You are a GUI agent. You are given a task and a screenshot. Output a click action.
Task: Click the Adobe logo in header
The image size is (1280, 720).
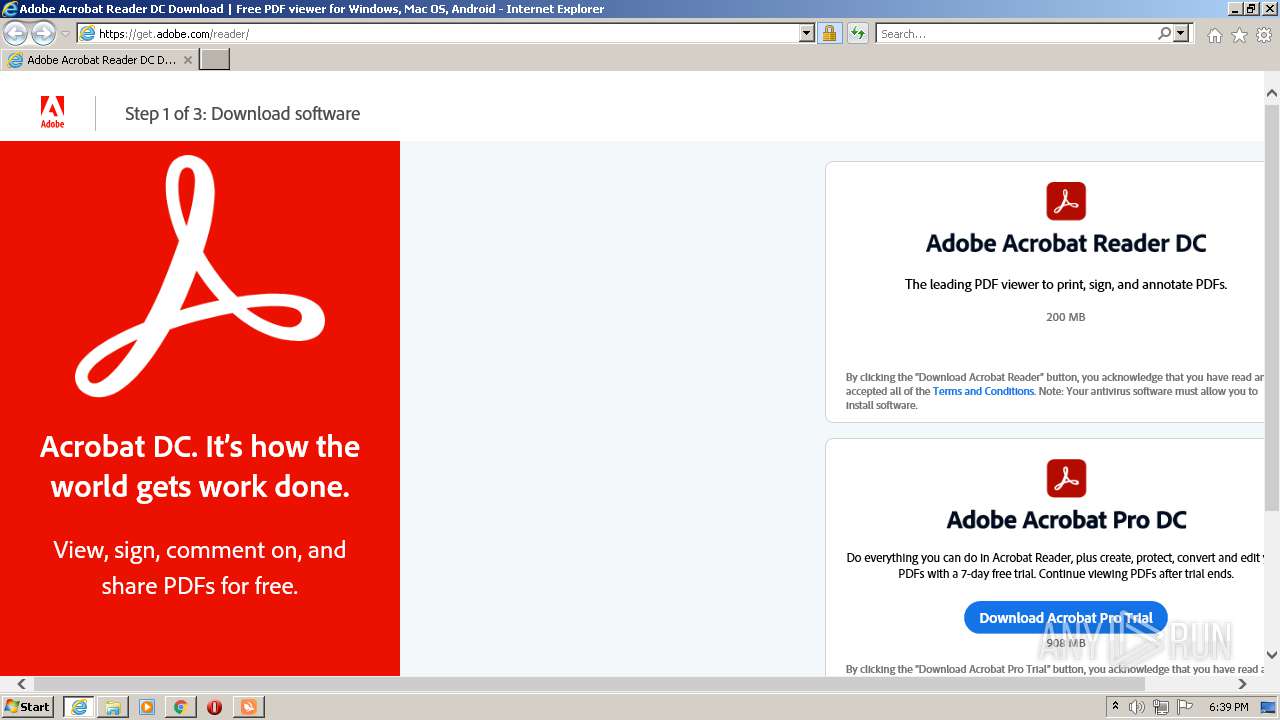click(52, 112)
